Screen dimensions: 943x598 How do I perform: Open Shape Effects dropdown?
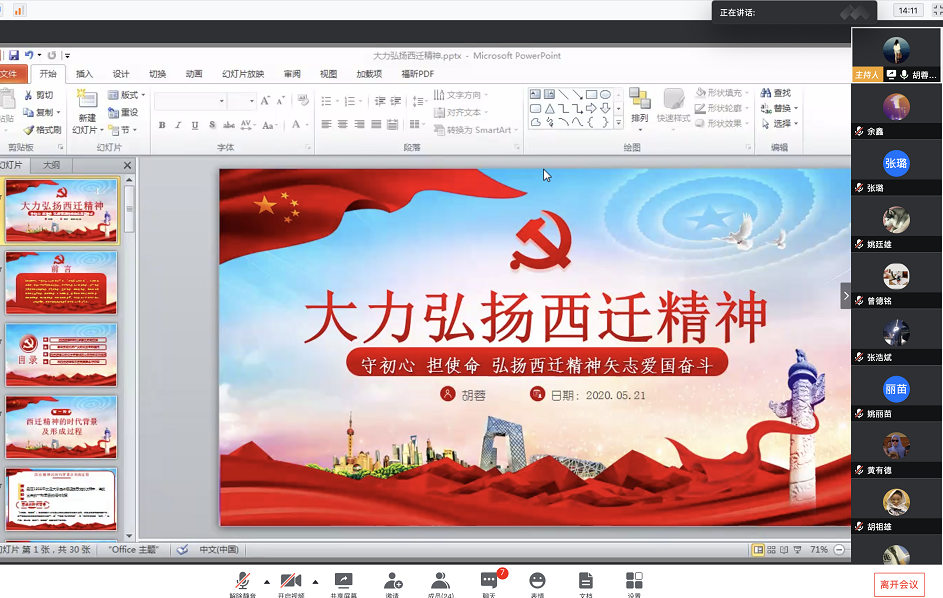point(722,123)
